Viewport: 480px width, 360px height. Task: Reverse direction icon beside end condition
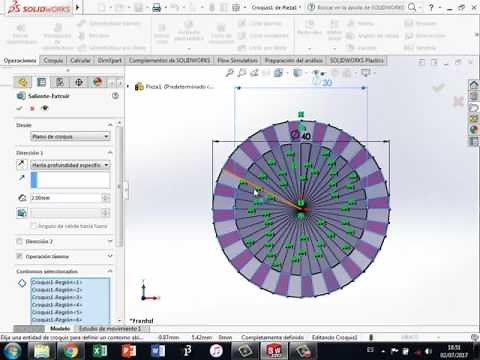(22, 164)
